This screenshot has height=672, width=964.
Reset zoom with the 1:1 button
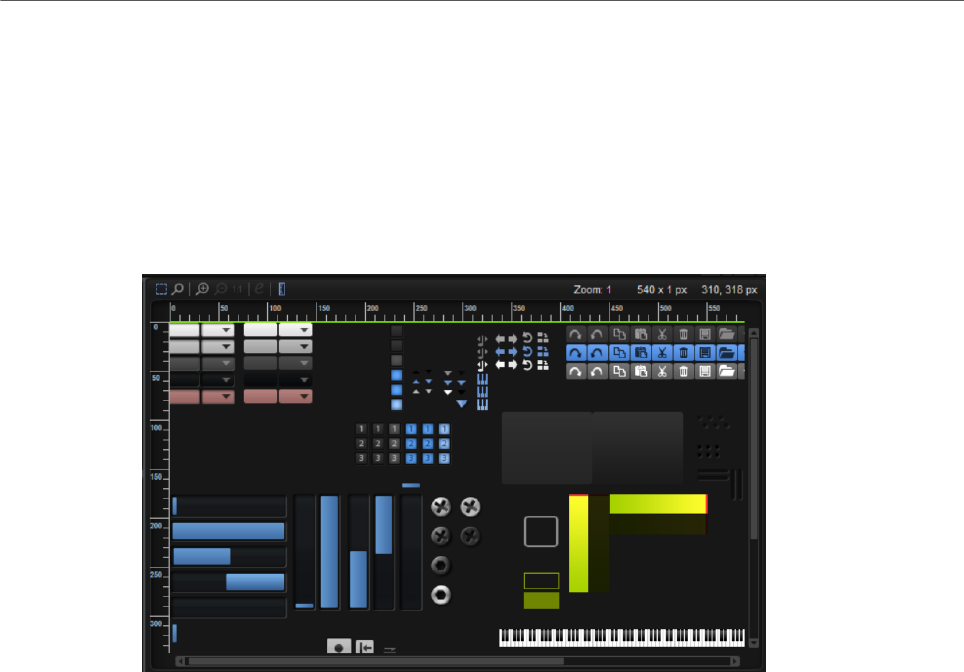pyautogui.click(x=237, y=289)
